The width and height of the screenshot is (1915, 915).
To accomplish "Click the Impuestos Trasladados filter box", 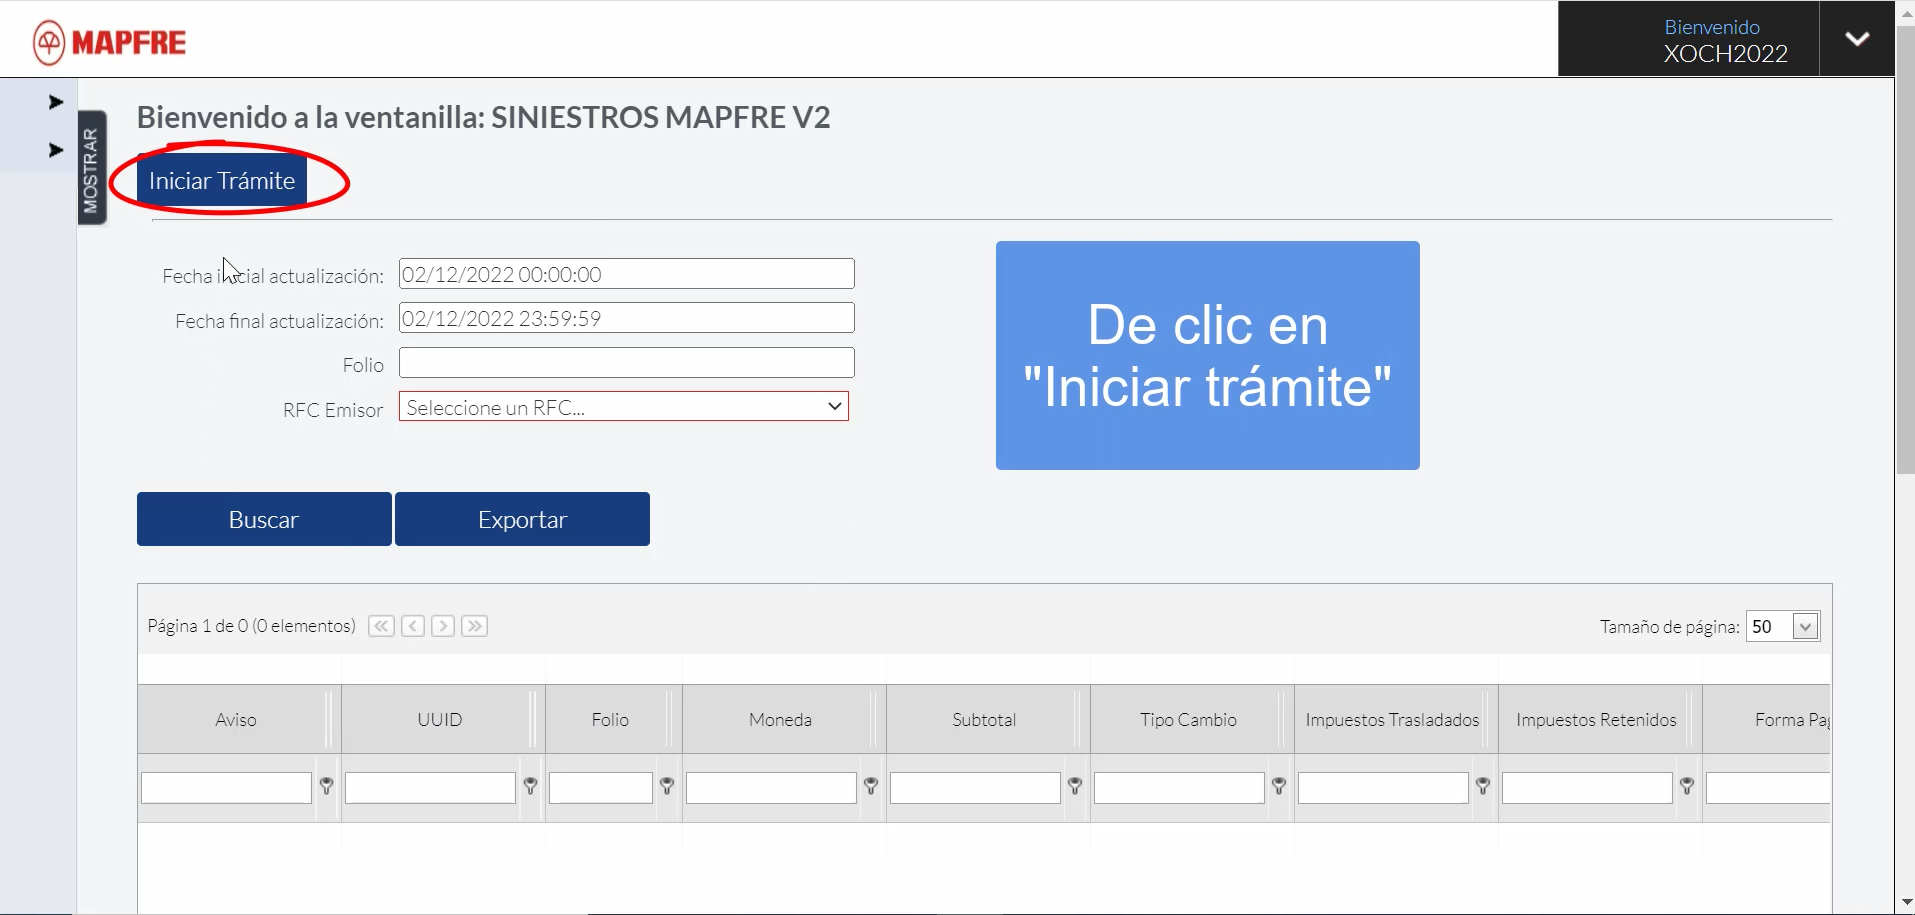I will 1383,788.
